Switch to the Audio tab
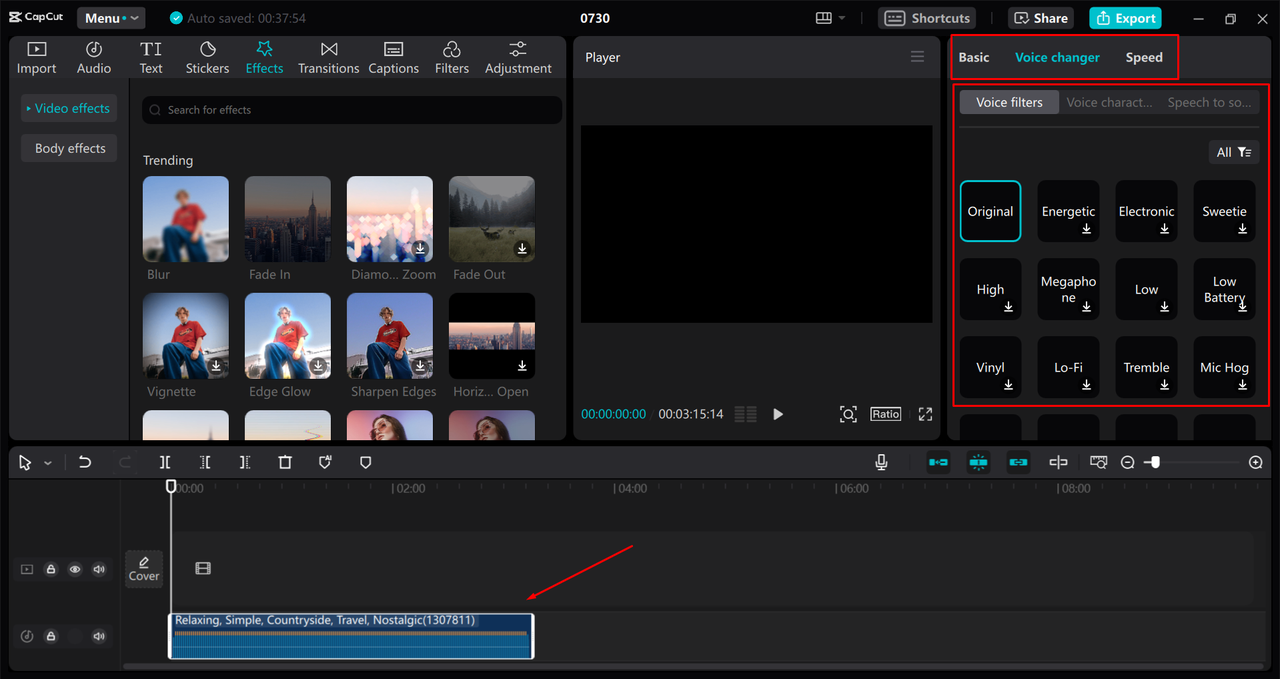This screenshot has height=679, width=1280. (x=94, y=58)
